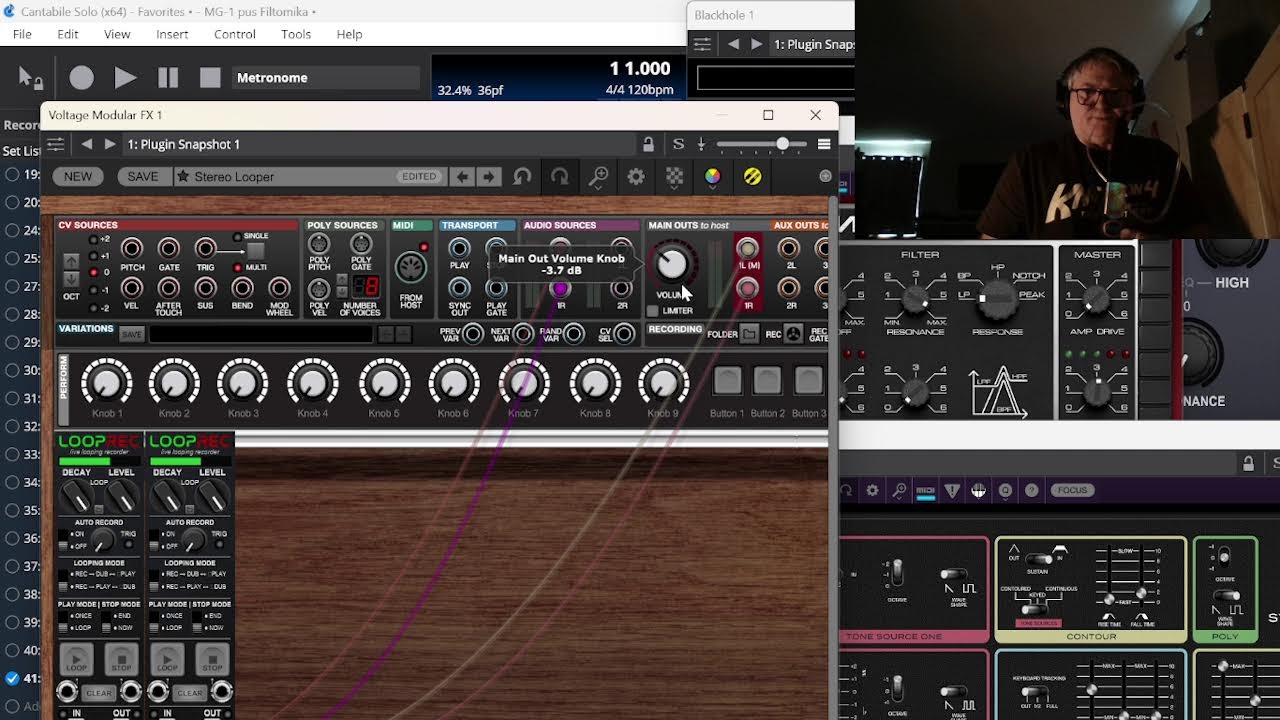
Task: Click Main Out Volume knob
Action: coord(672,264)
